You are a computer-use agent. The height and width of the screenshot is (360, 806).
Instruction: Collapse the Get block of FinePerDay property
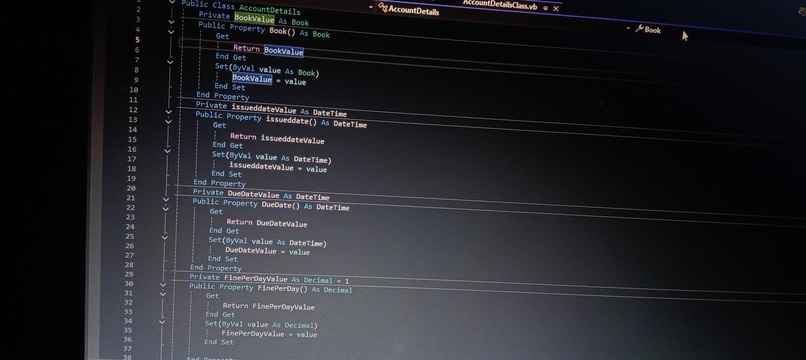coord(162,294)
